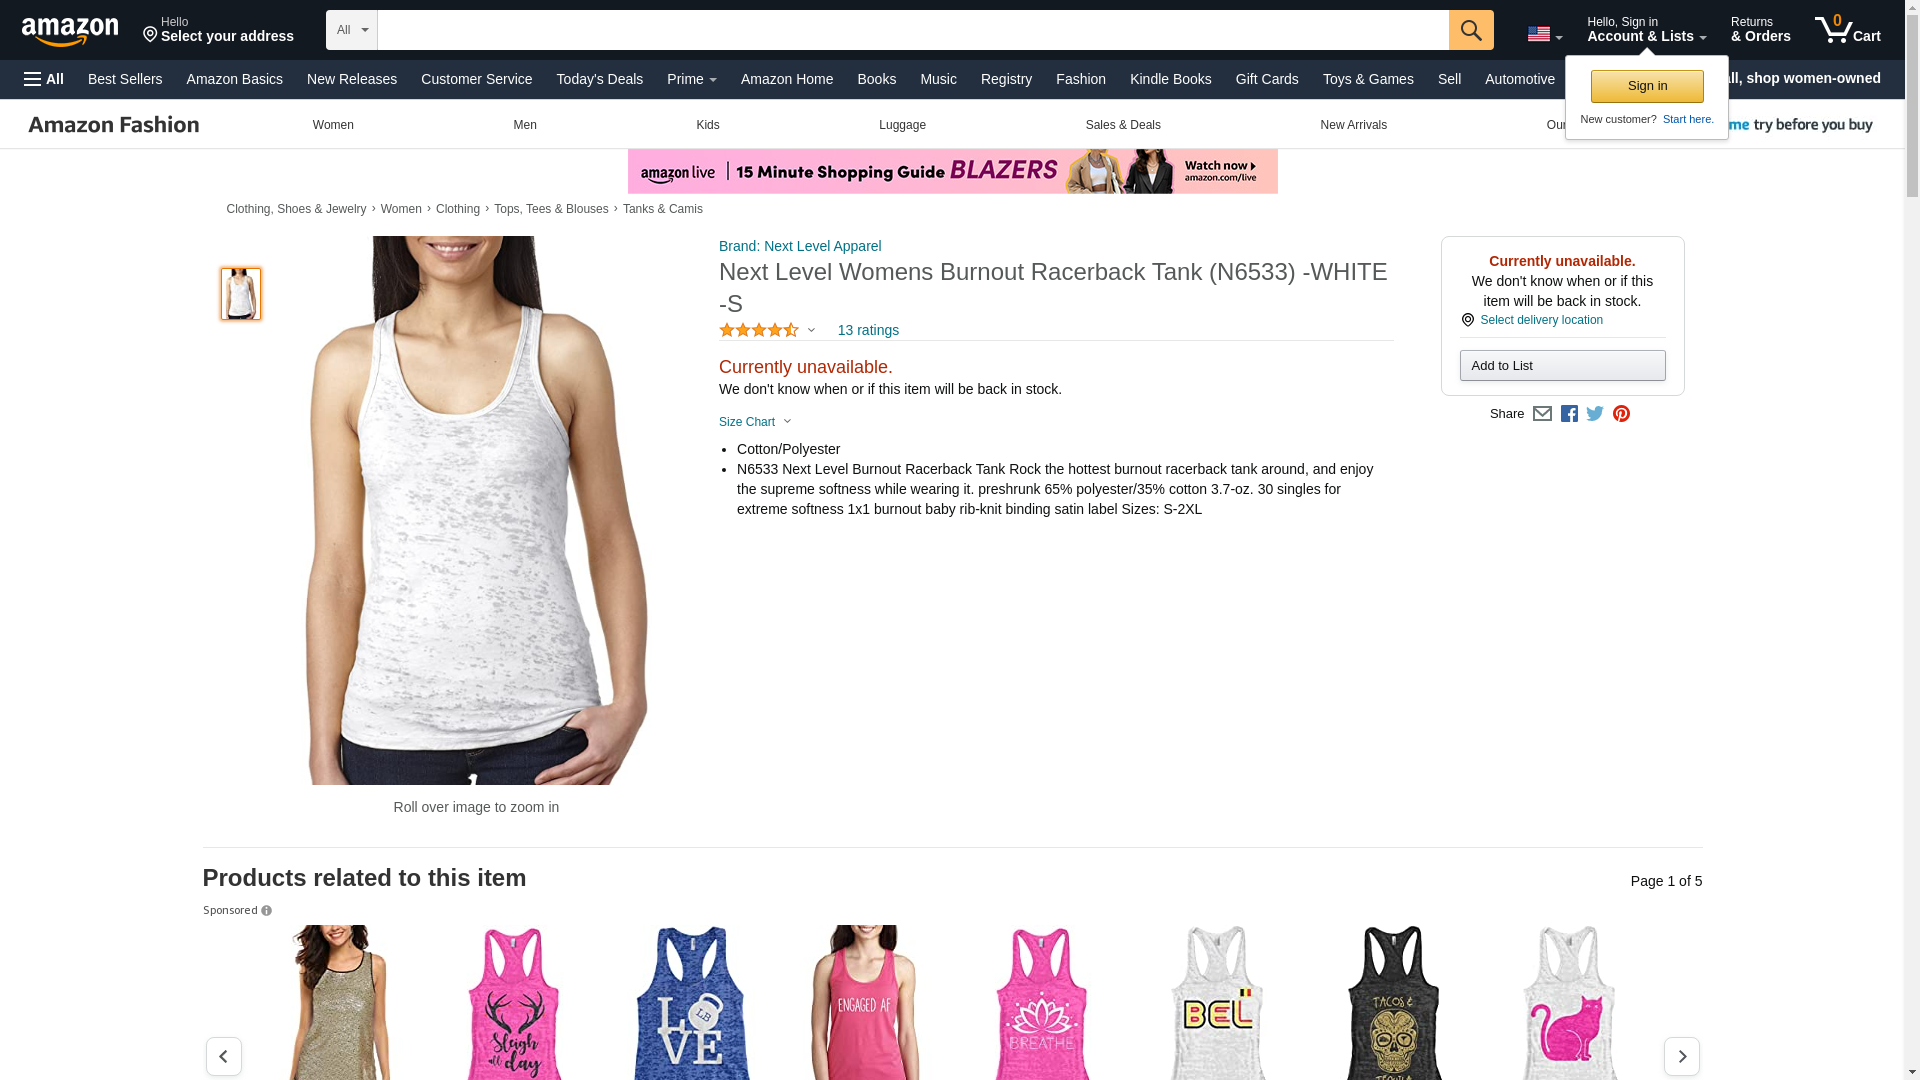
Task: Click the Amazon logo
Action: click(x=70, y=31)
